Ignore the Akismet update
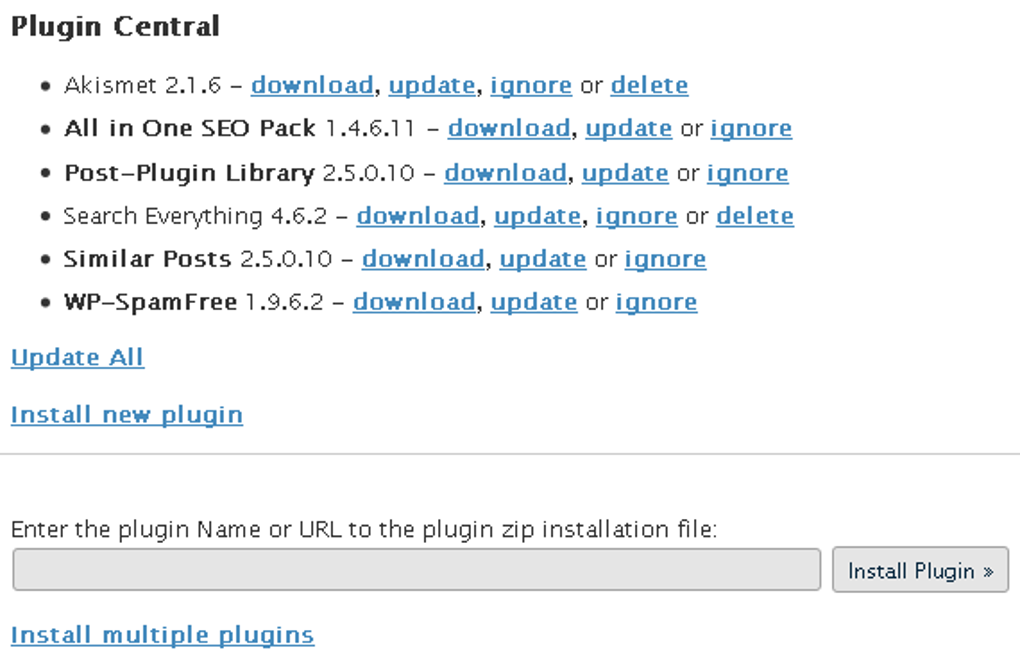Image resolution: width=1020 pixels, height=659 pixels. click(531, 85)
